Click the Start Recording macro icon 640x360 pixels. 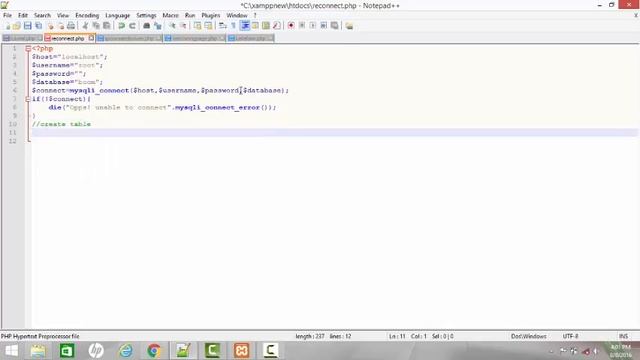291,26
